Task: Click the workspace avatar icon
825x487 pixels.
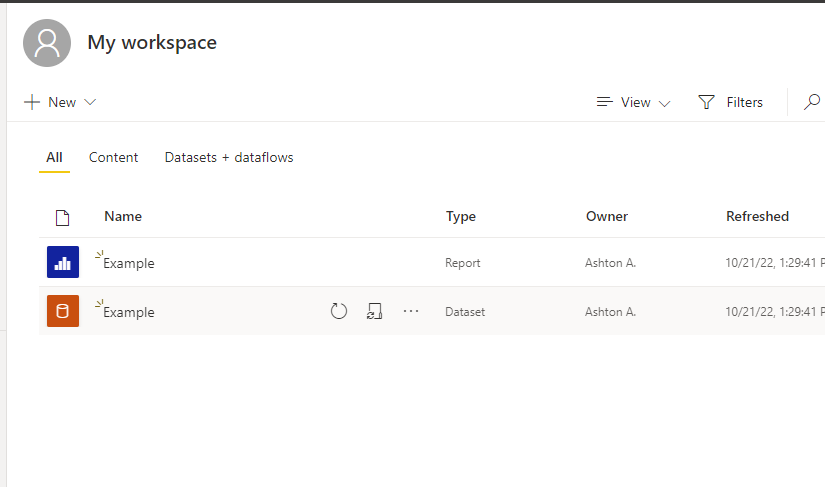Action: 47,43
